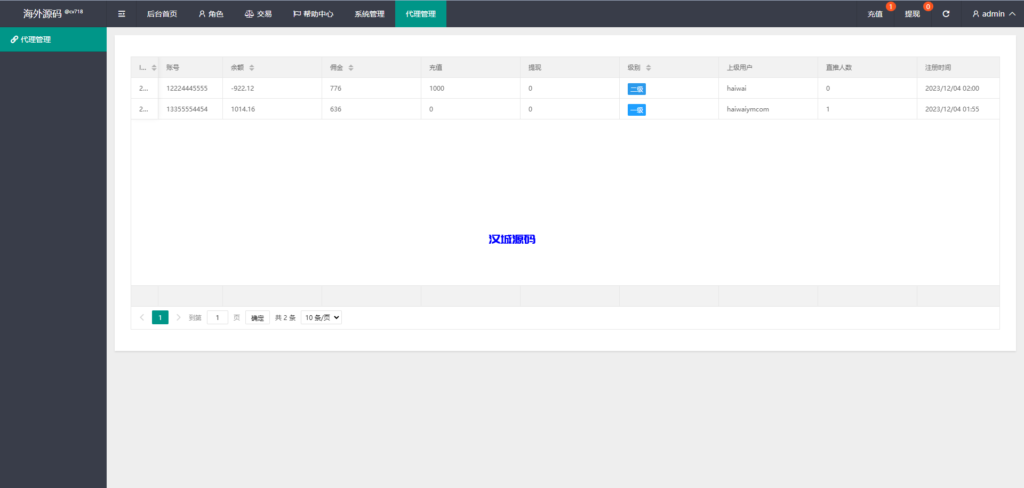Go to next page arrow in pagination
The width and height of the screenshot is (1024, 488).
178,317
